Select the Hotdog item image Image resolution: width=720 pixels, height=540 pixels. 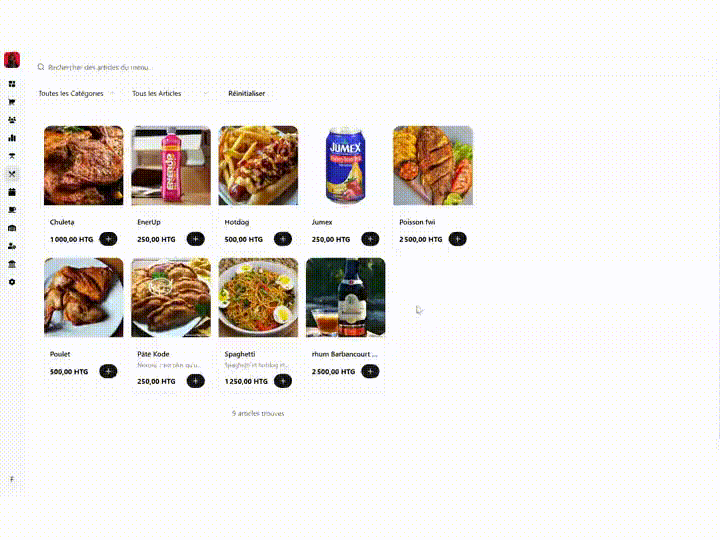click(x=258, y=165)
